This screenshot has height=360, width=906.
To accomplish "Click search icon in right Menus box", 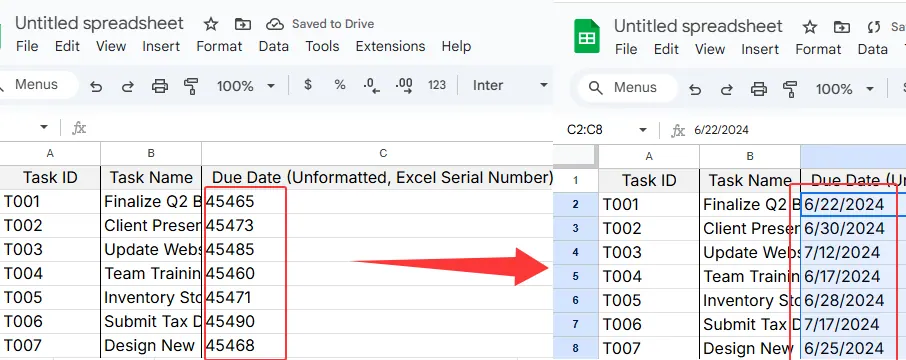I will tap(595, 88).
